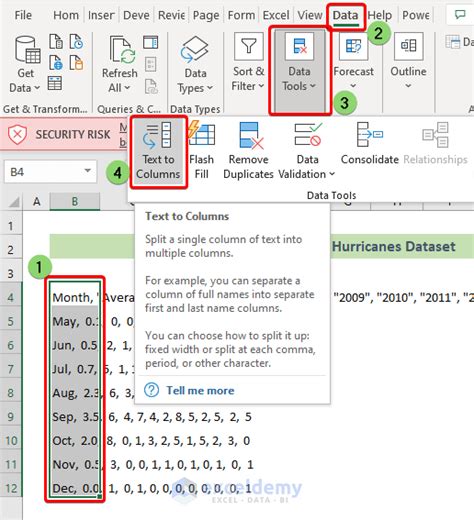The image size is (474, 520).
Task: Select row 12 header
Action: [x=11, y=489]
